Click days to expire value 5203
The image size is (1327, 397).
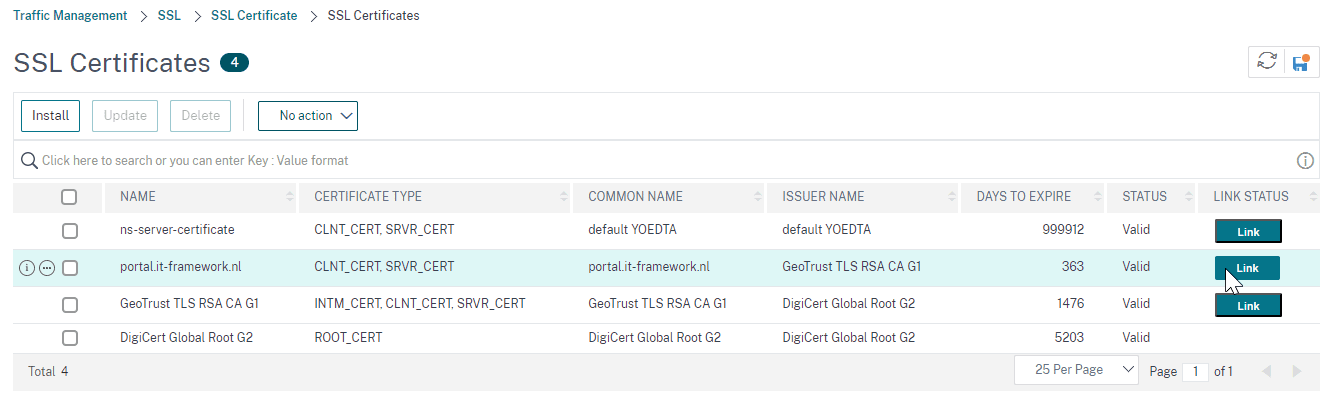(1069, 338)
